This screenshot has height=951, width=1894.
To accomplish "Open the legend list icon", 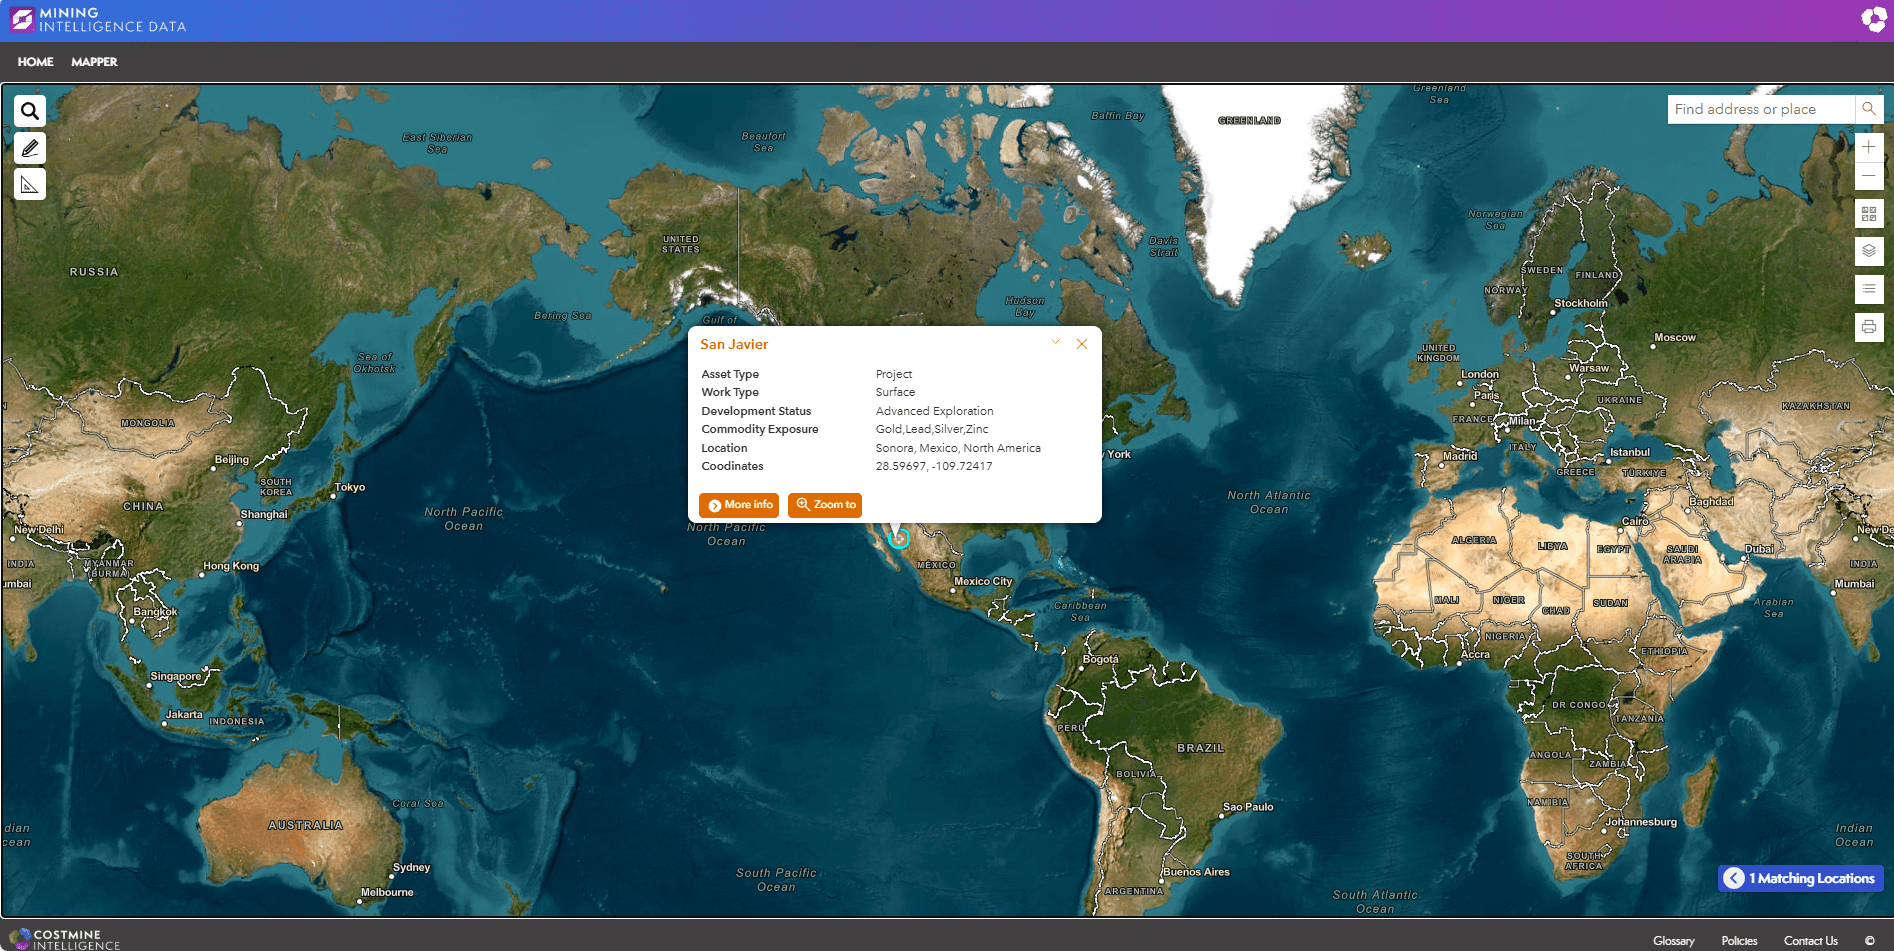I will click(x=1869, y=289).
